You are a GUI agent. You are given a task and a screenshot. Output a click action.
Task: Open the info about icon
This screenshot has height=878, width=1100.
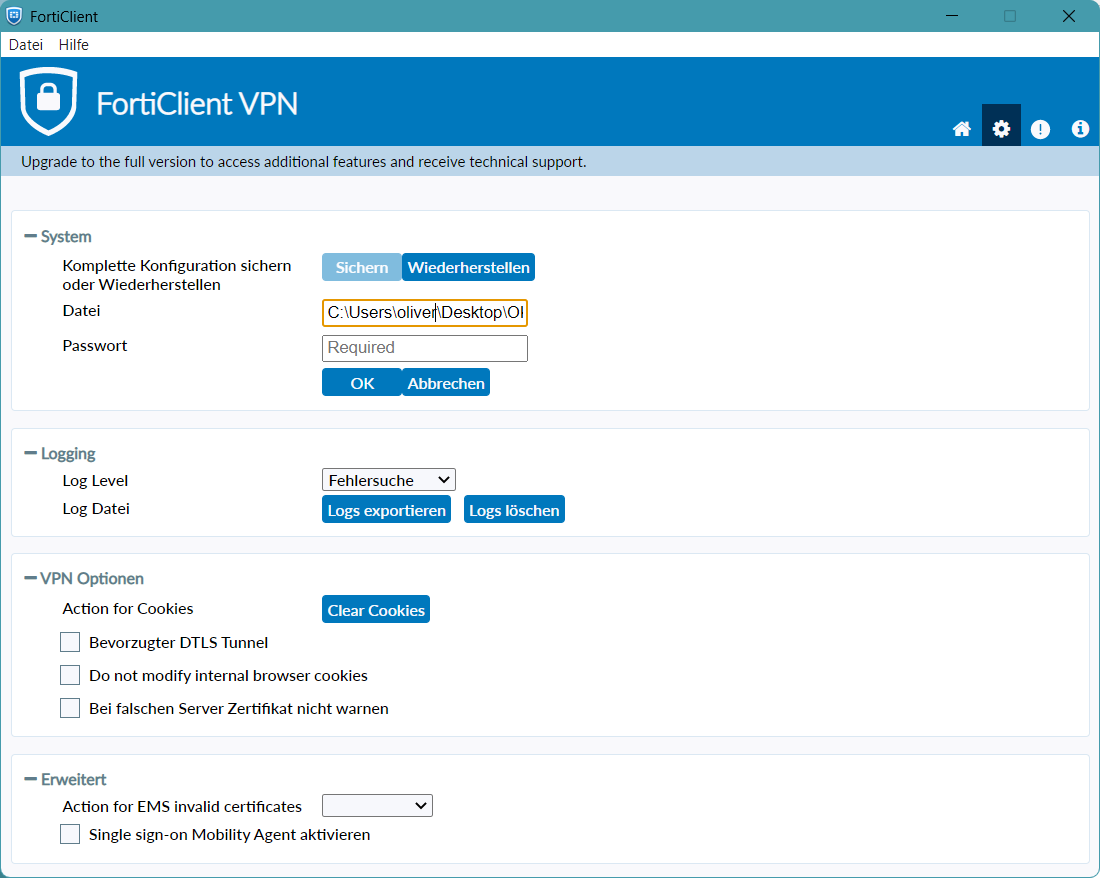click(x=1080, y=129)
